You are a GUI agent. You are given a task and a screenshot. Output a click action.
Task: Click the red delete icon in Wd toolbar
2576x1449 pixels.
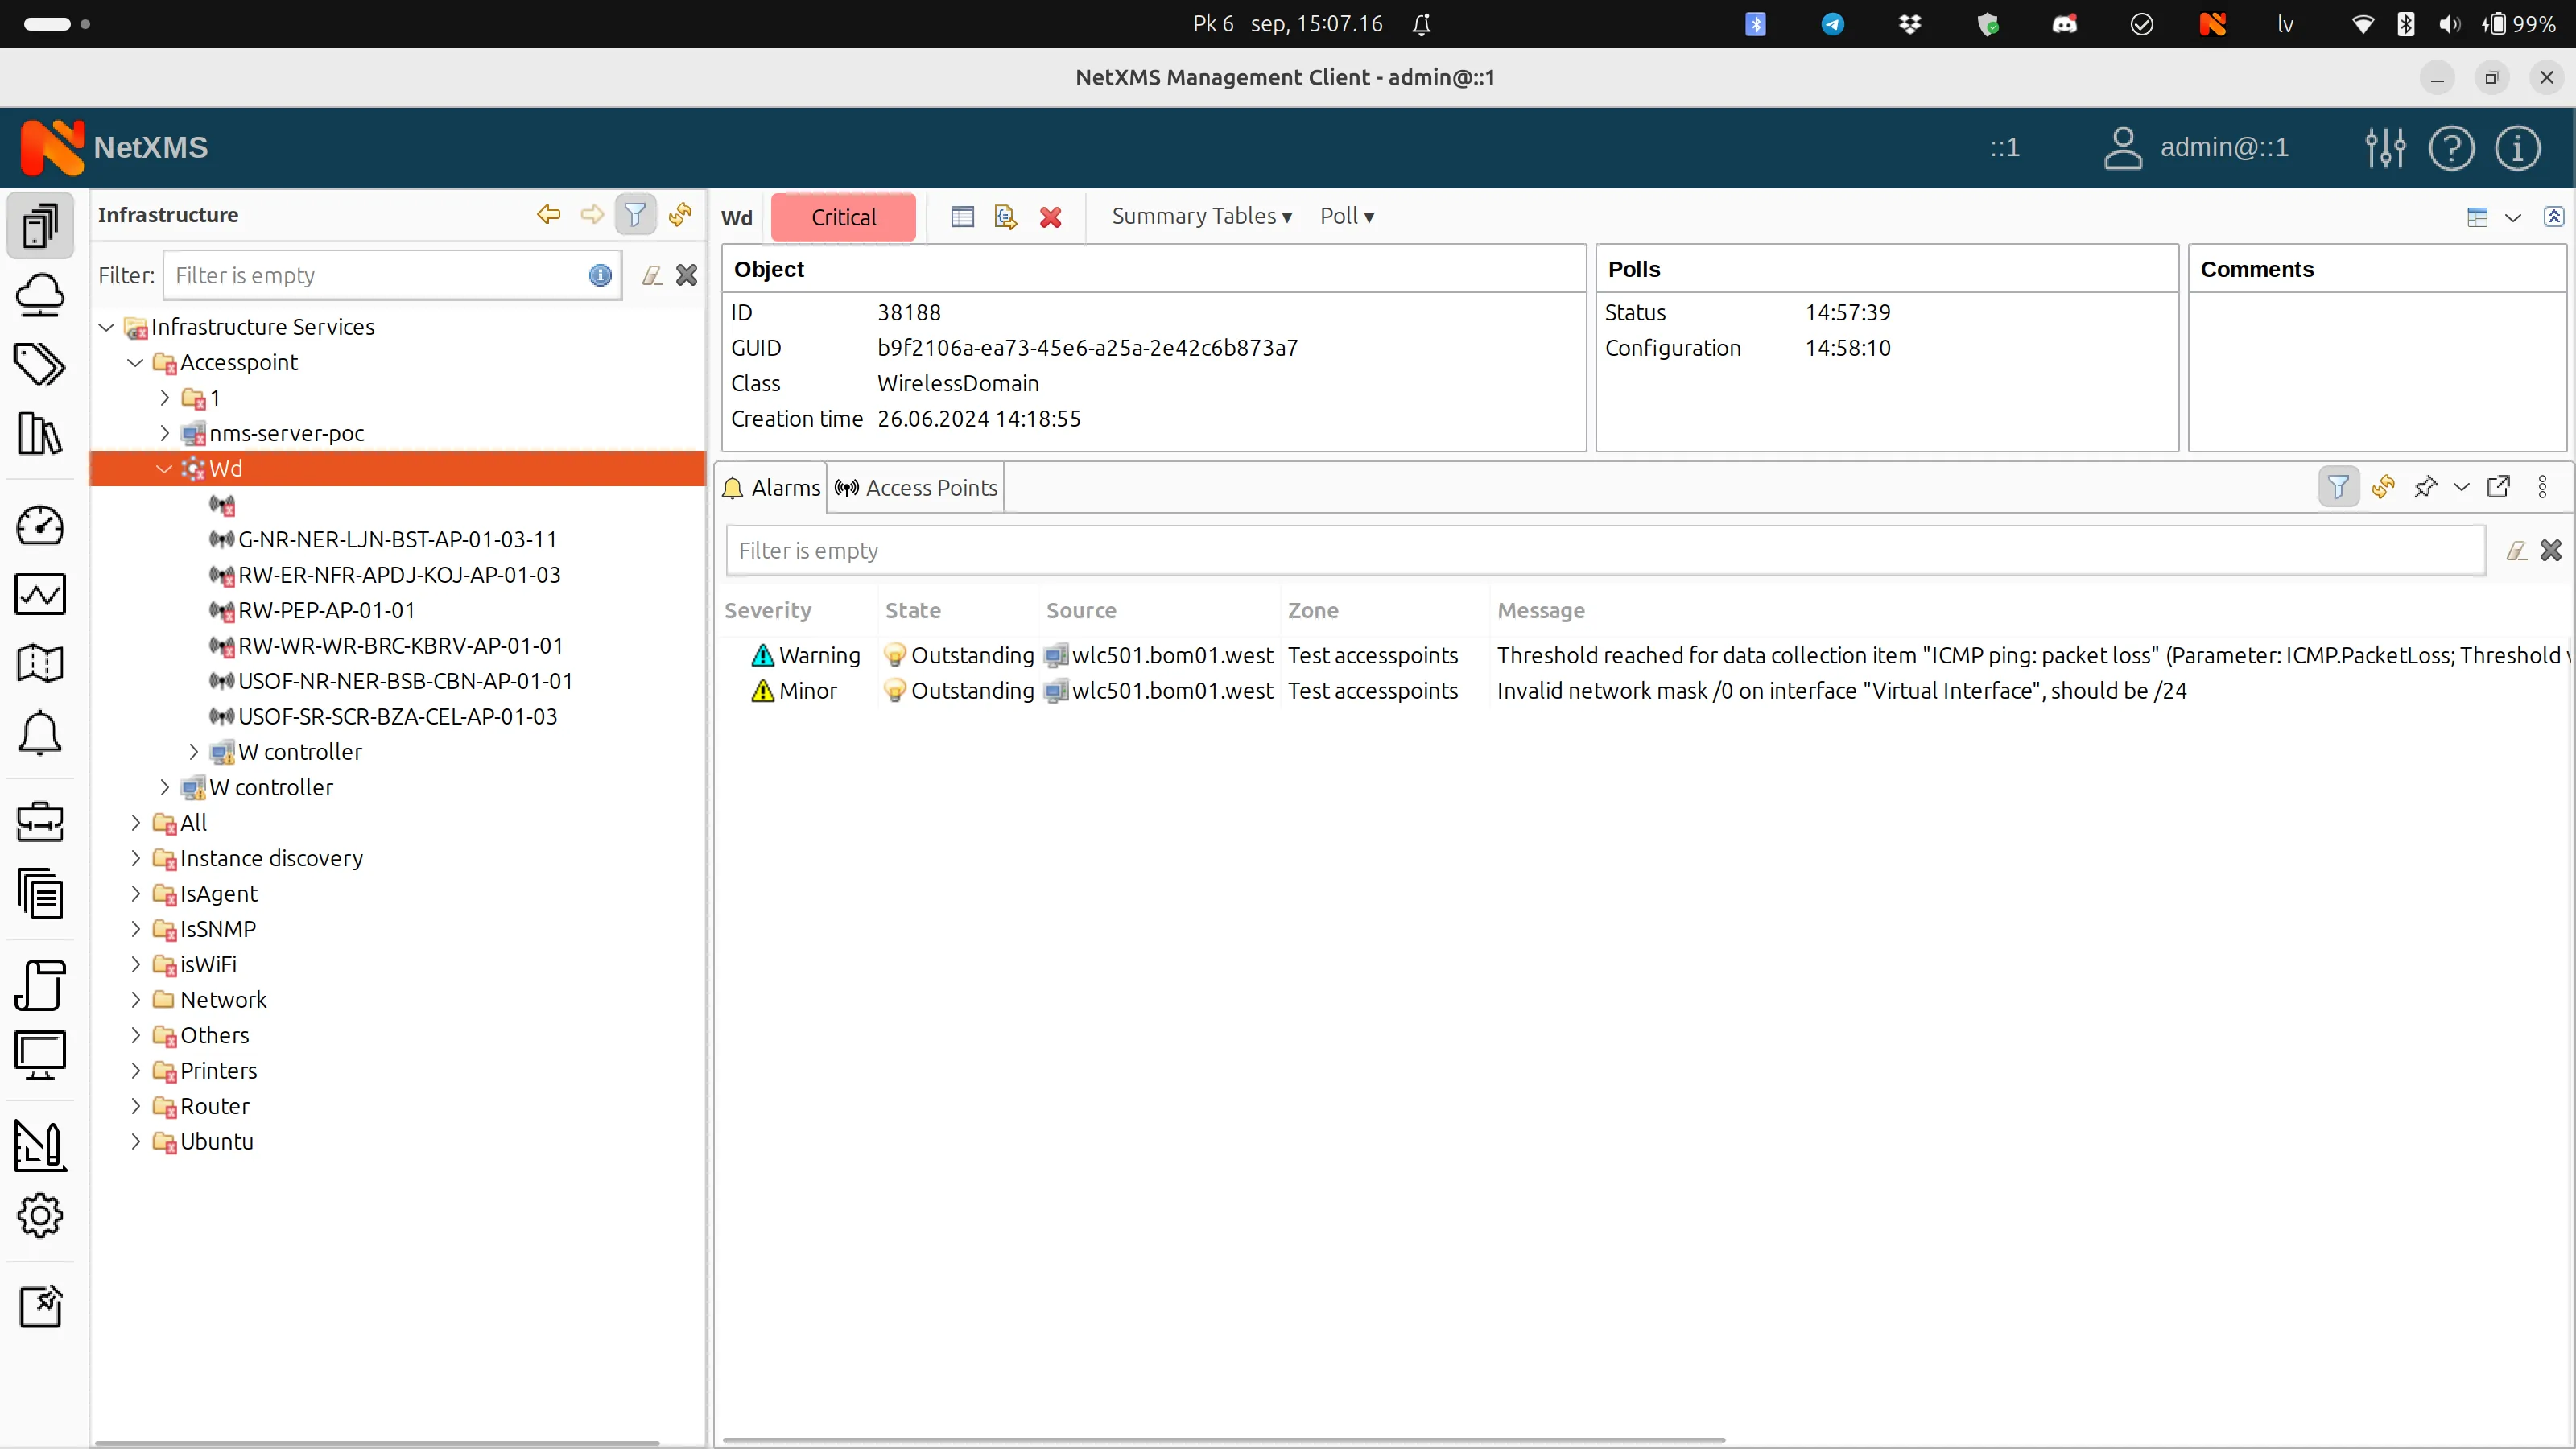(1049, 216)
